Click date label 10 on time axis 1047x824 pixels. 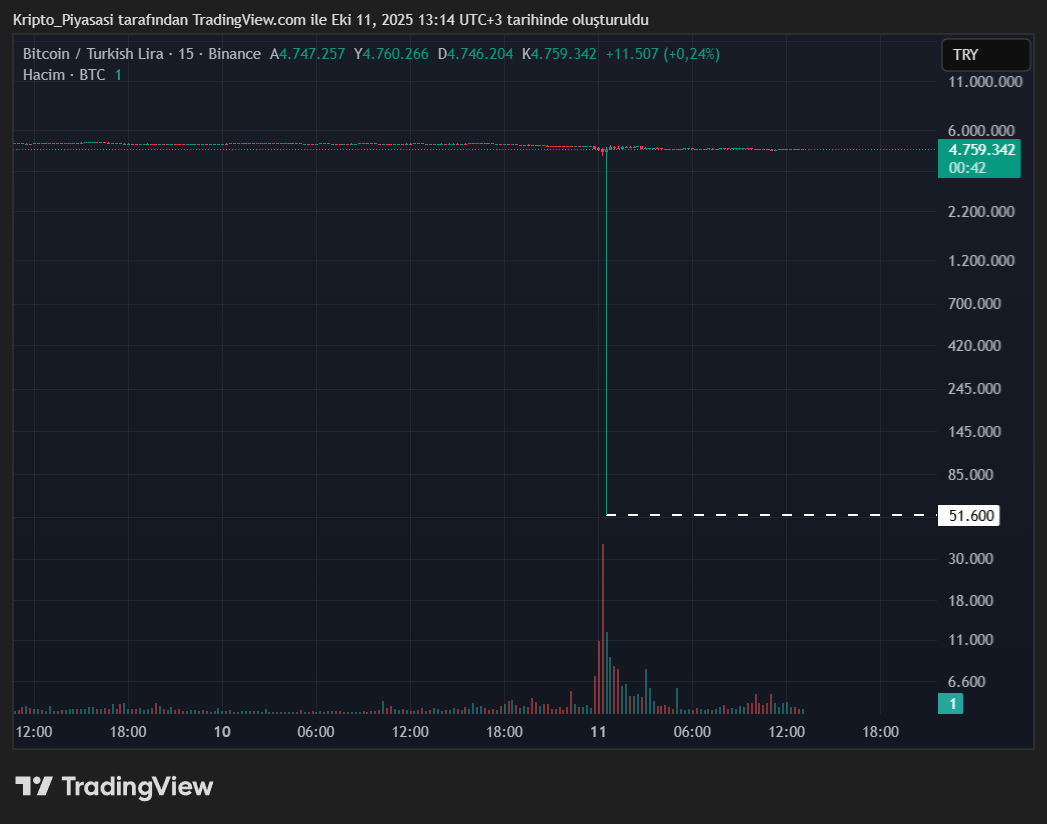click(222, 732)
